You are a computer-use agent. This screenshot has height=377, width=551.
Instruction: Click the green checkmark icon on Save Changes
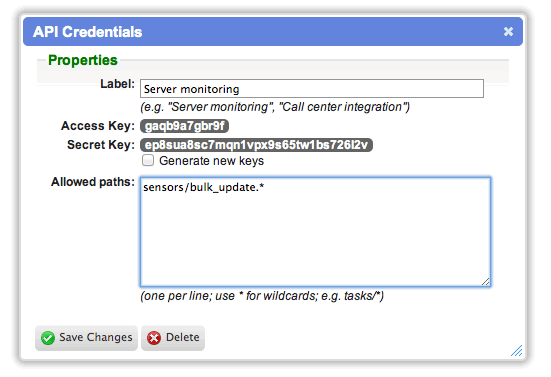click(48, 338)
